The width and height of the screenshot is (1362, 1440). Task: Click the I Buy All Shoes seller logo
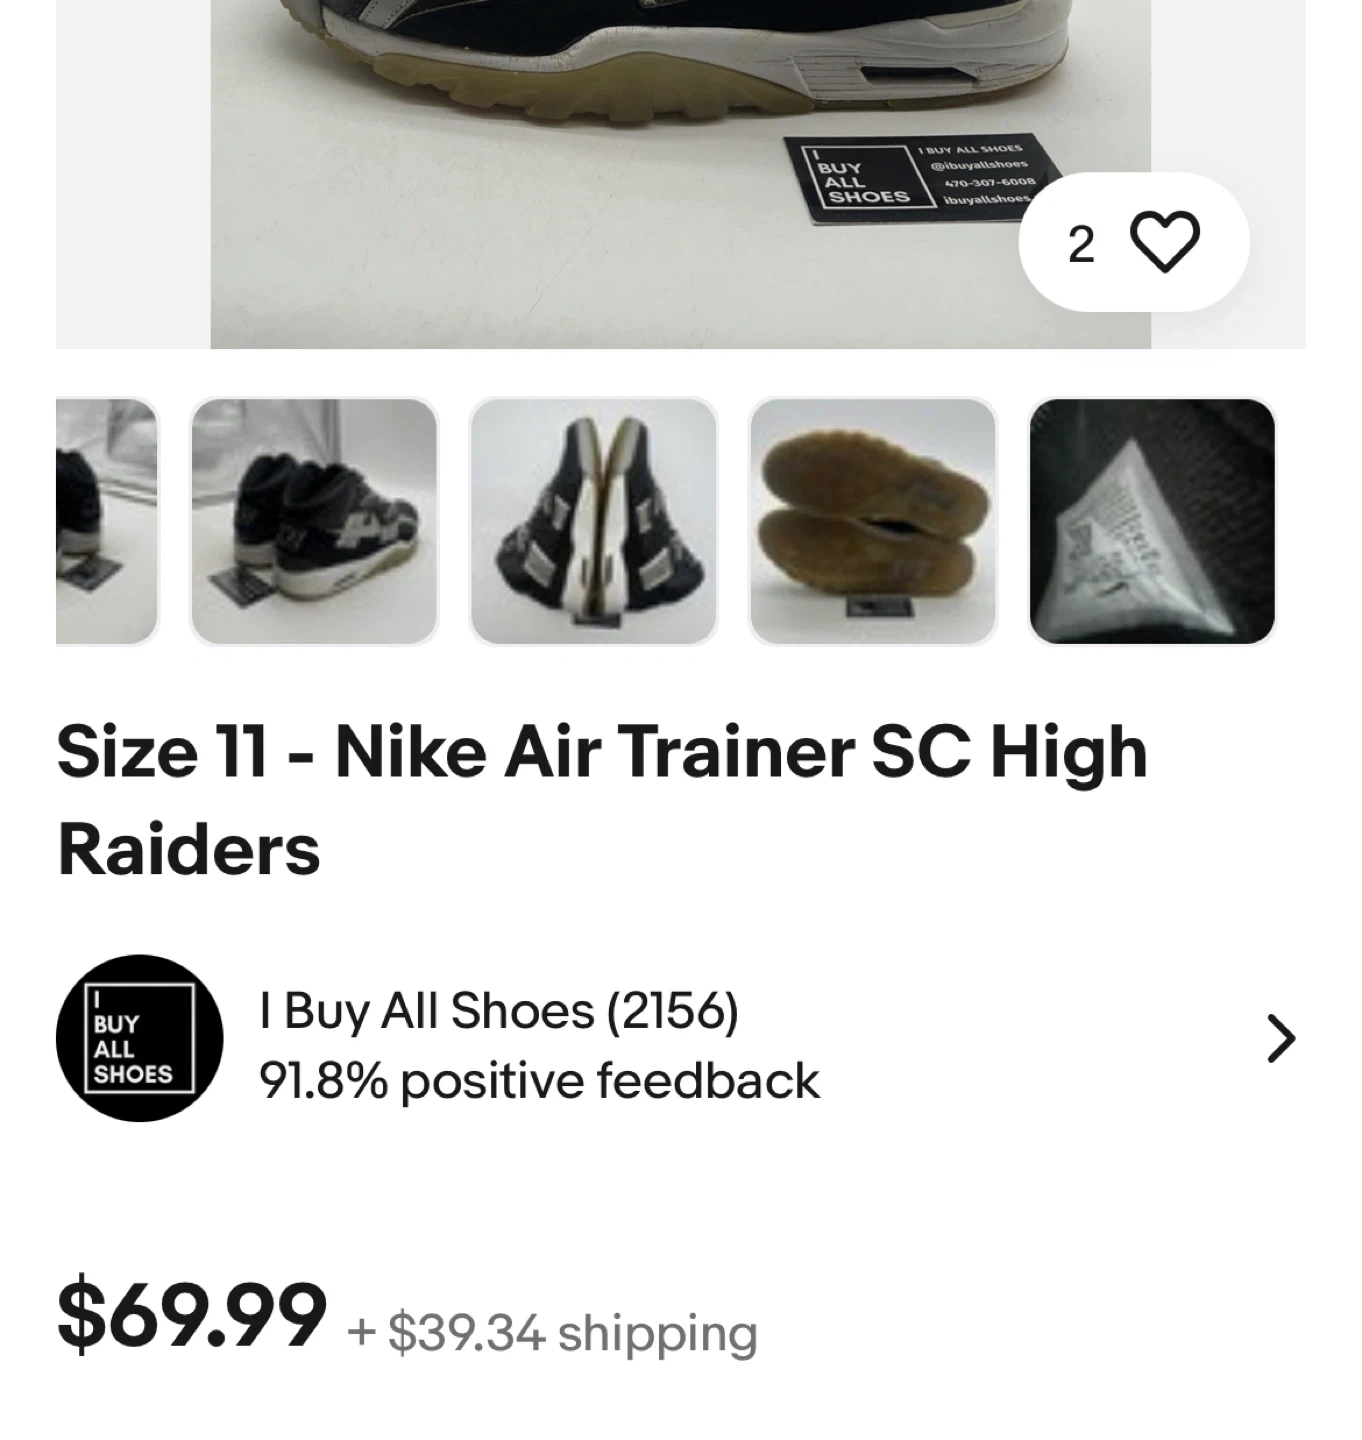tap(139, 1038)
